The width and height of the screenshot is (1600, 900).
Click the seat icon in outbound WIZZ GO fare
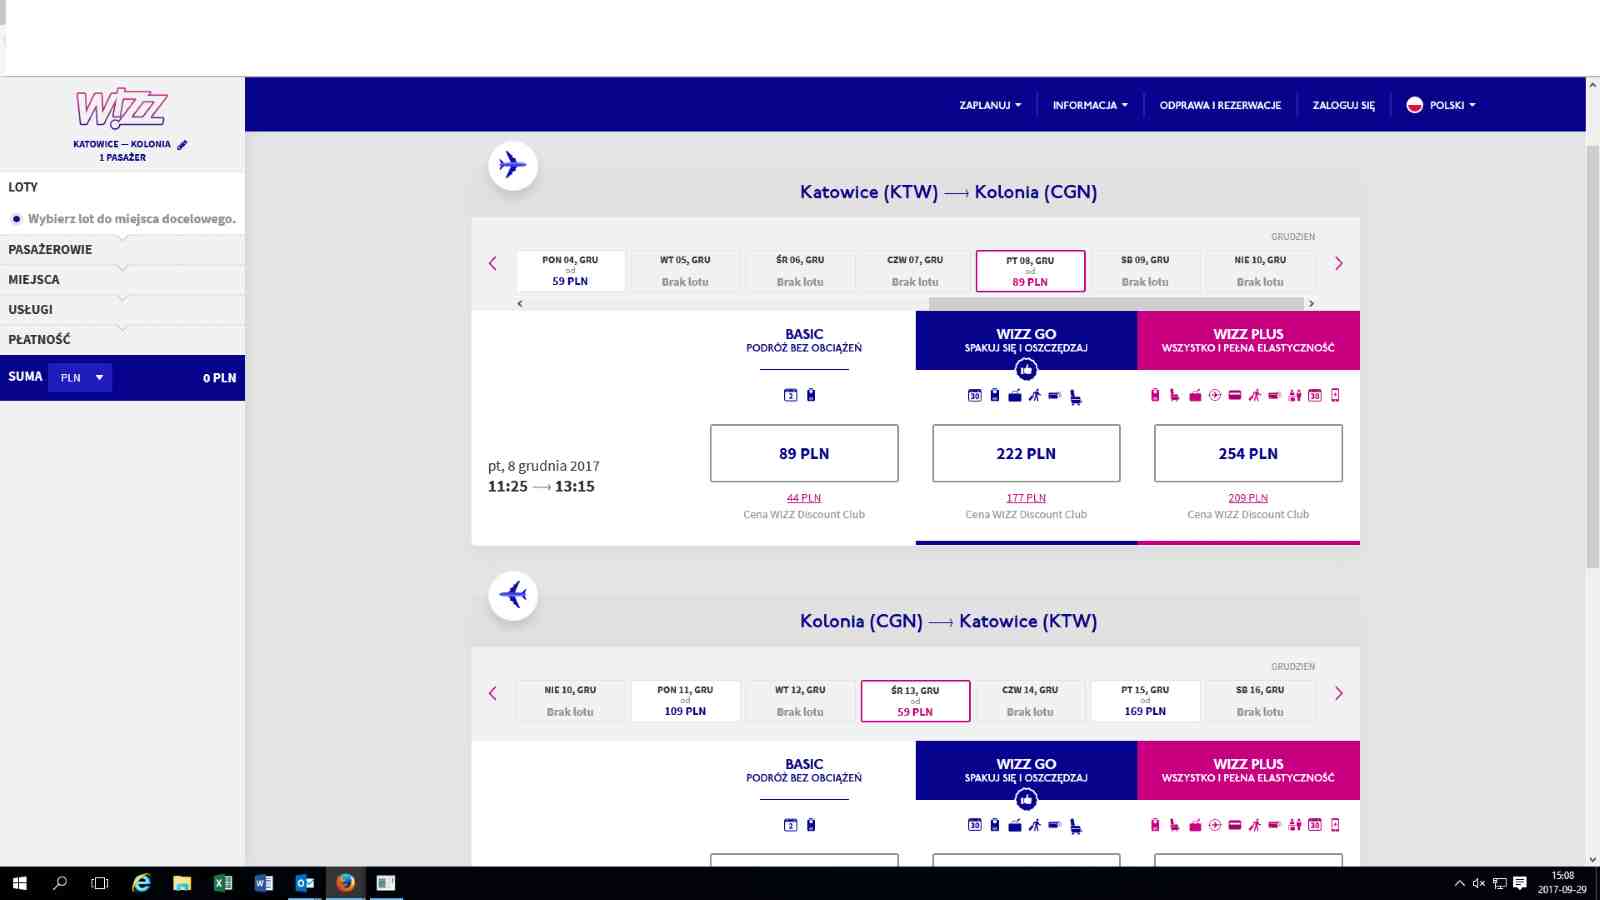(1075, 397)
